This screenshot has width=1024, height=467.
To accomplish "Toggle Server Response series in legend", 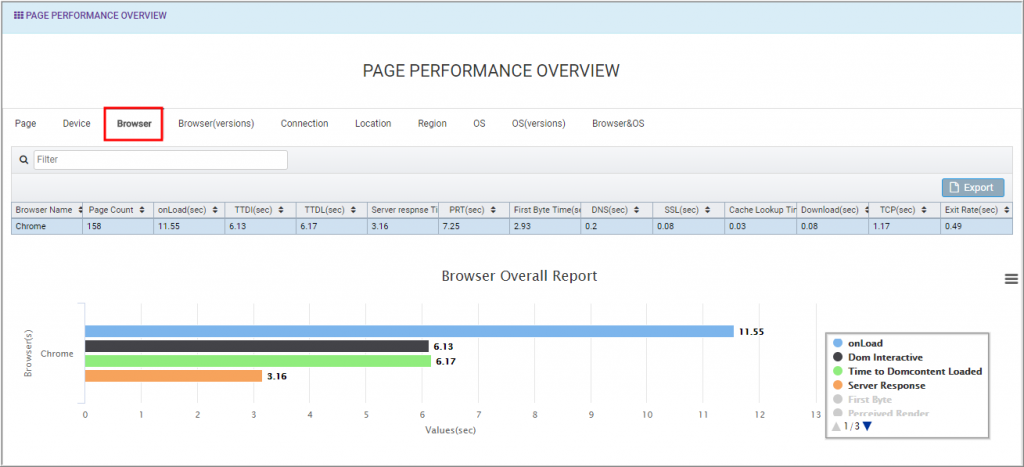I will (878, 386).
